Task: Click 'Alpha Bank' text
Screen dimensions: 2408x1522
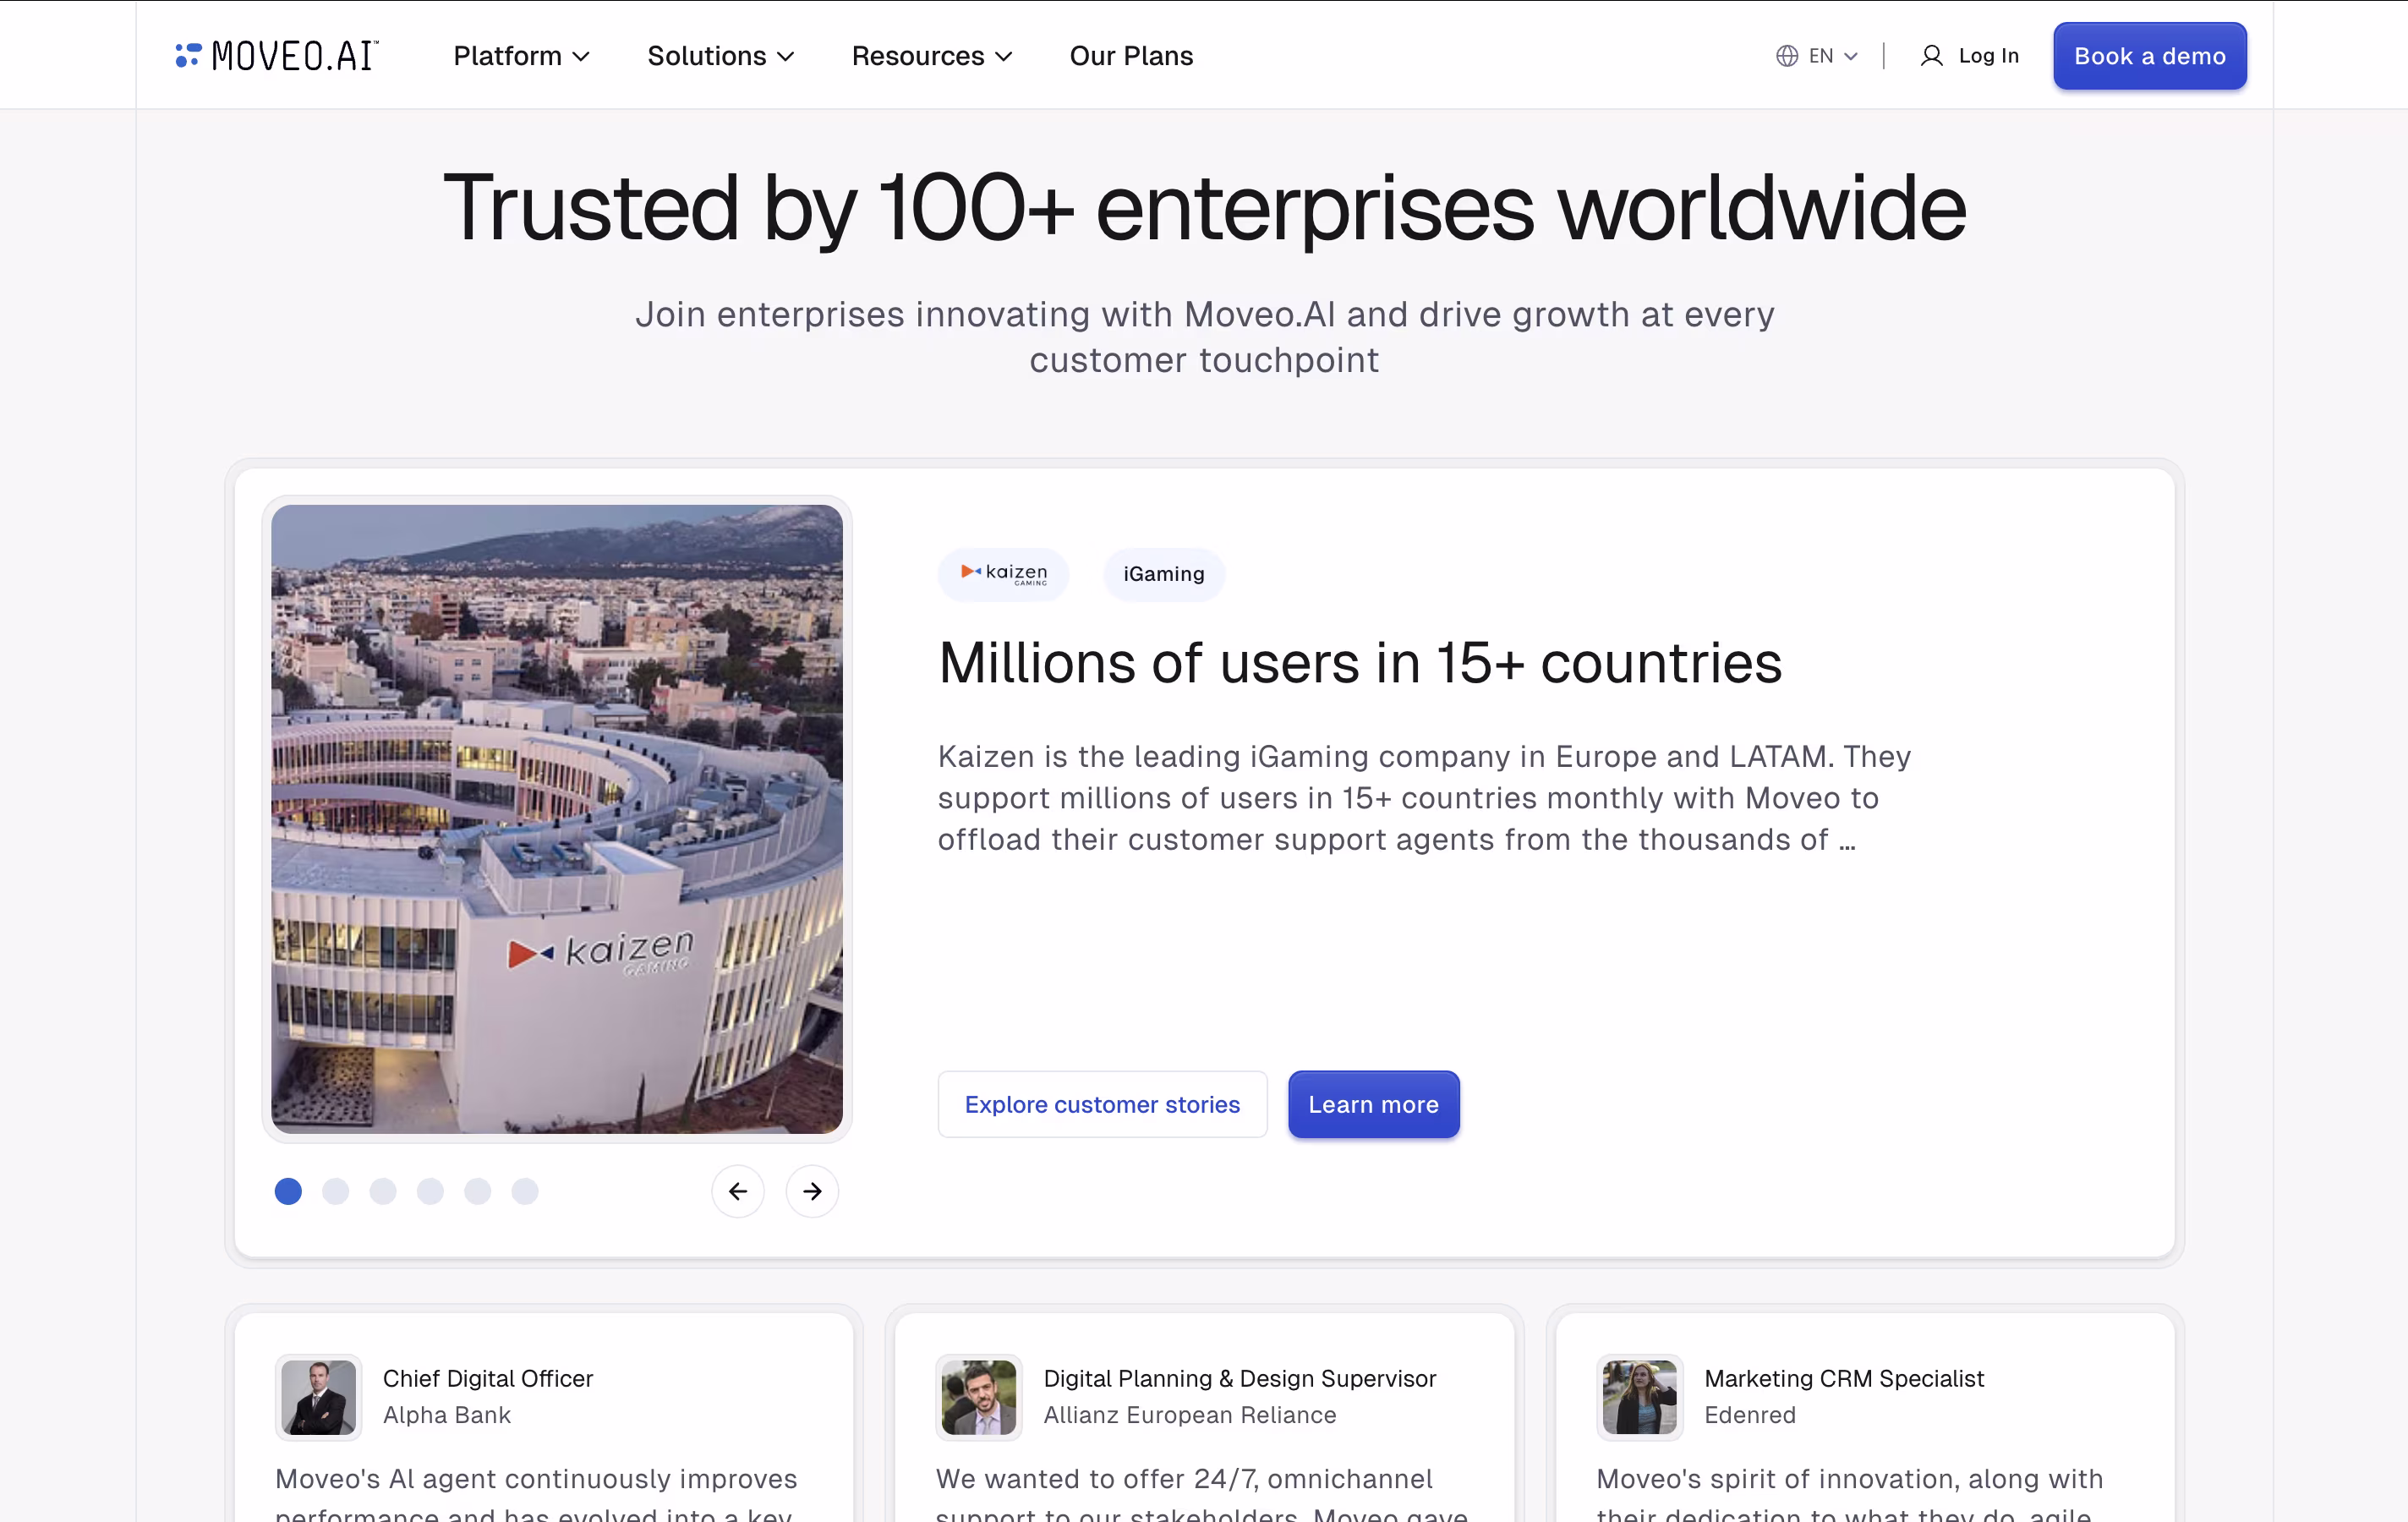Action: coord(447,1415)
